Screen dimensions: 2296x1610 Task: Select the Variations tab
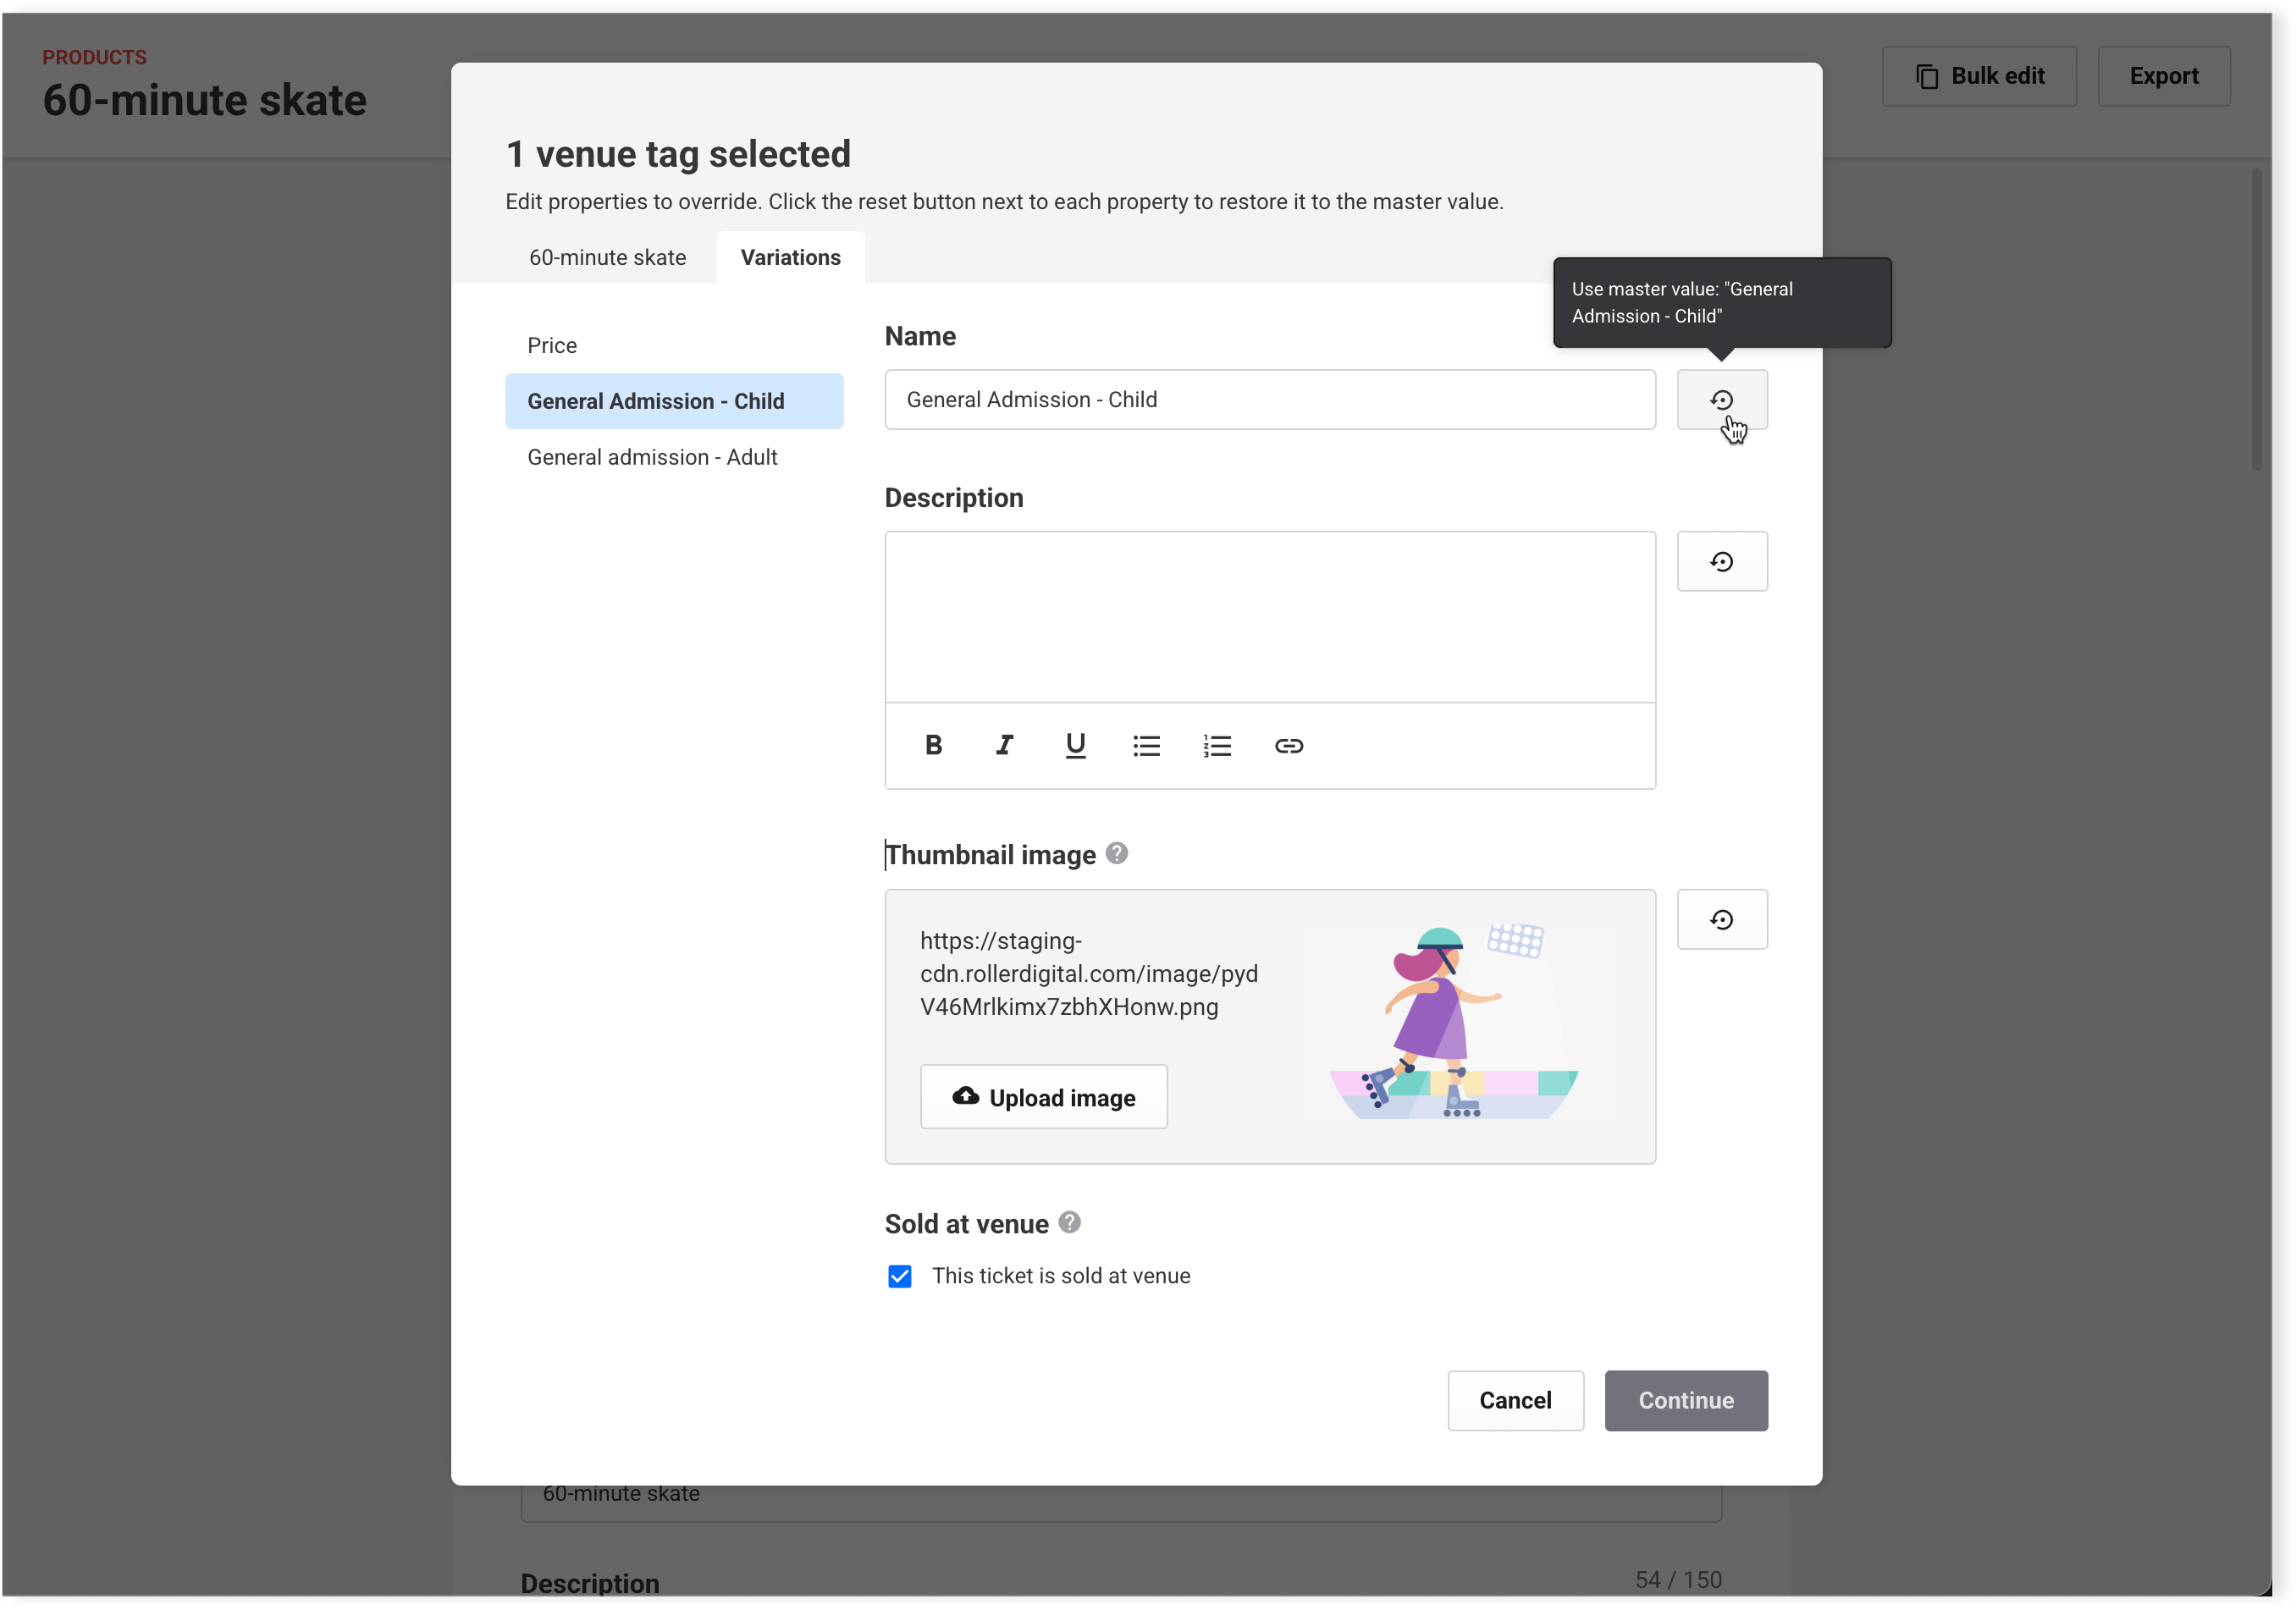(790, 258)
